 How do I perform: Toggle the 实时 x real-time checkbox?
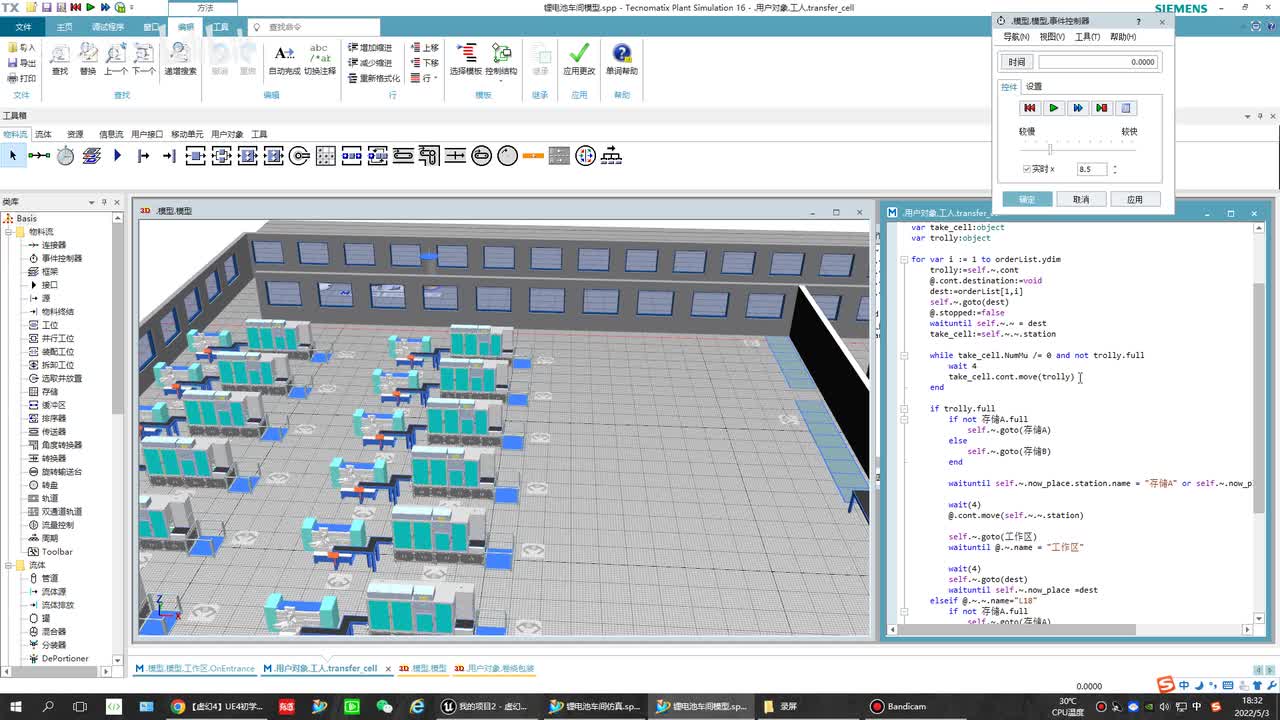tap(1027, 169)
